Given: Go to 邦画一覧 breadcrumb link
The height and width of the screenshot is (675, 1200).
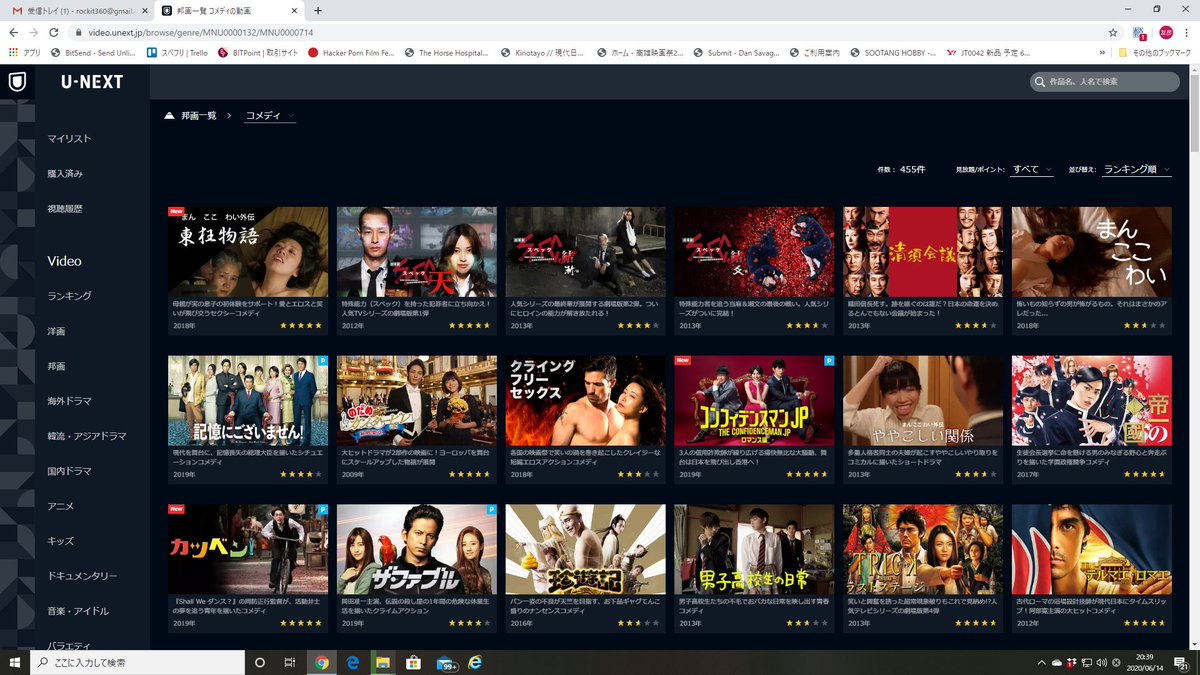Looking at the screenshot, I should tap(198, 116).
